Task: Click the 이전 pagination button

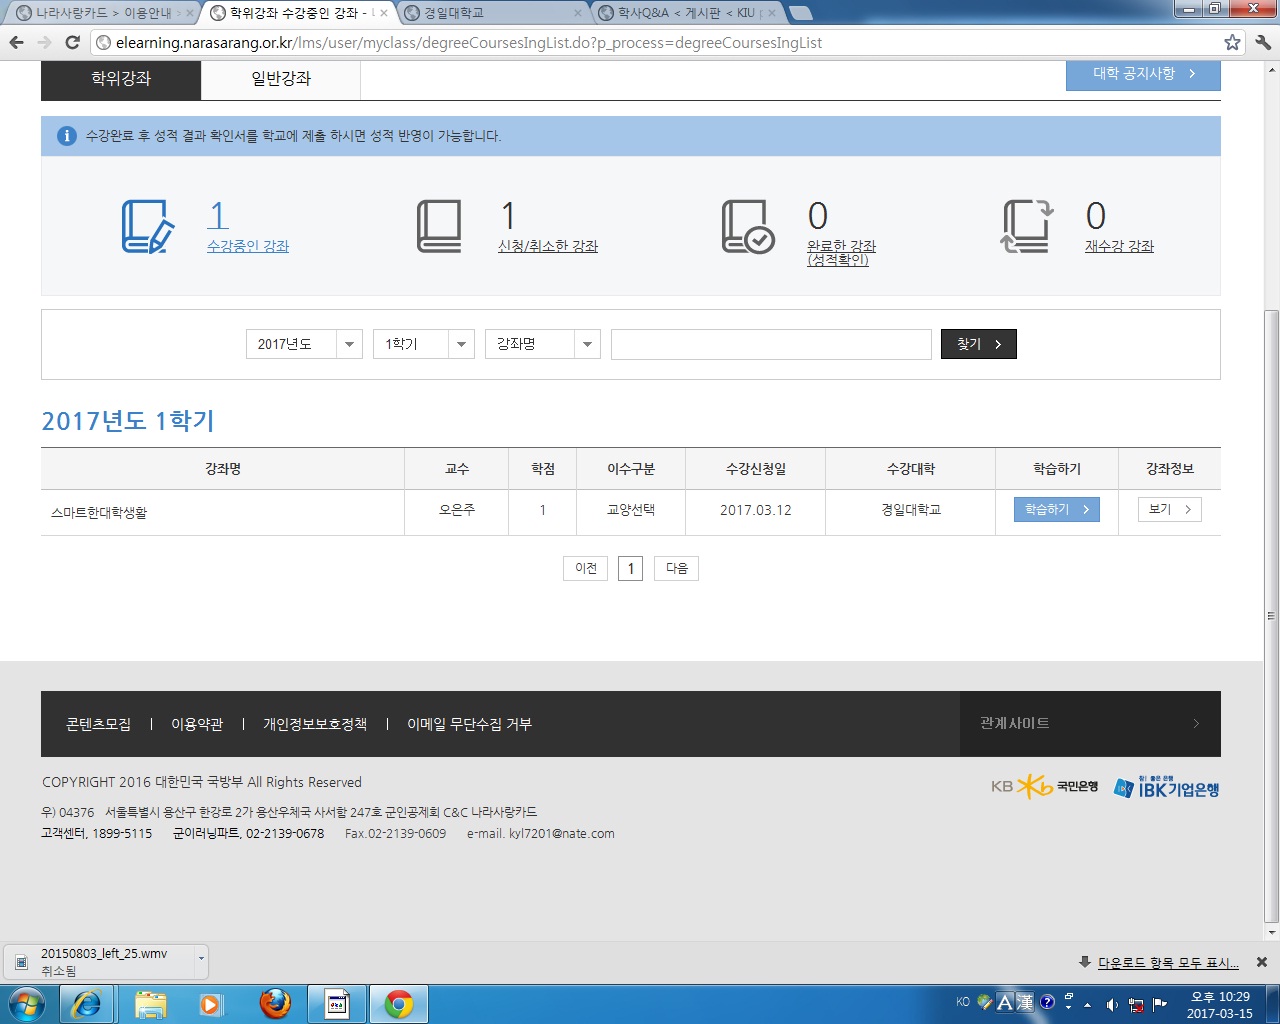Action: pyautogui.click(x=586, y=568)
